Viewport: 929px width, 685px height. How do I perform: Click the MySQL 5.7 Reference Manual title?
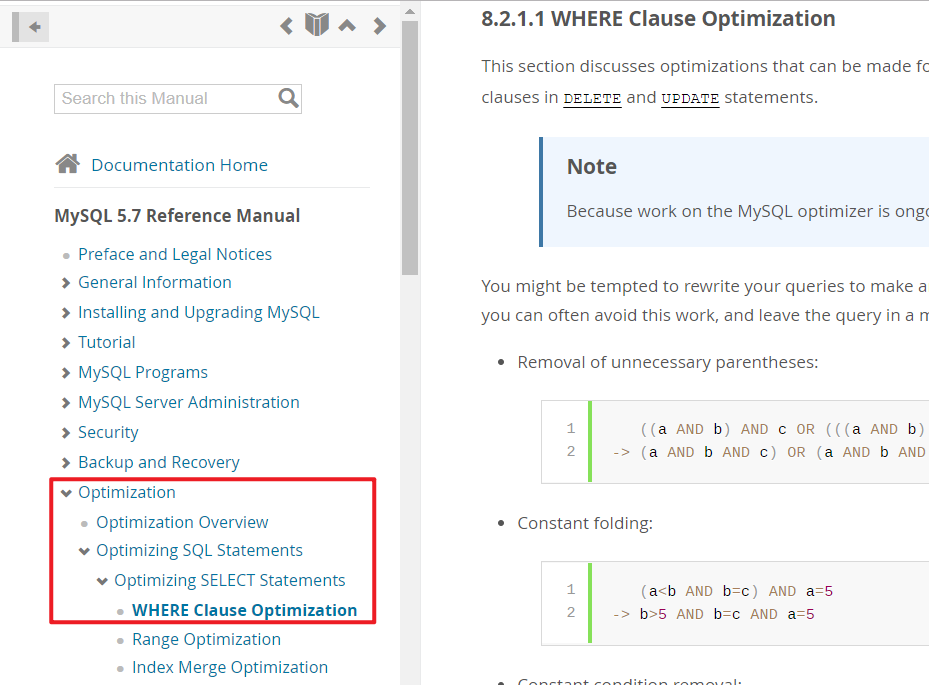177,216
